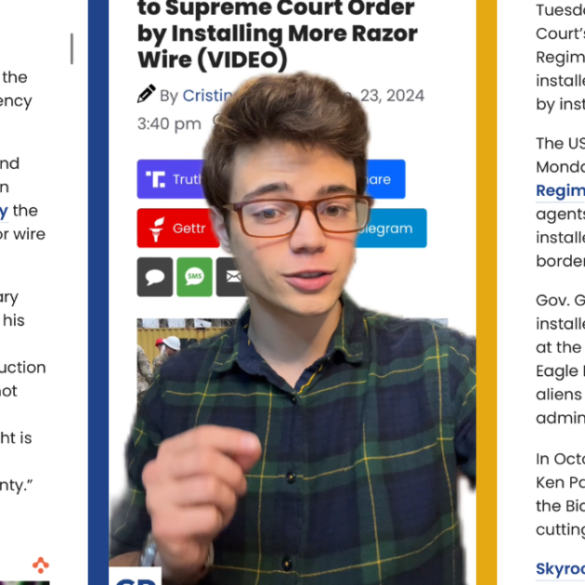Viewport: 585px width, 585px height.
Task: Click the underlined blue link in left column
Action: click(4, 212)
